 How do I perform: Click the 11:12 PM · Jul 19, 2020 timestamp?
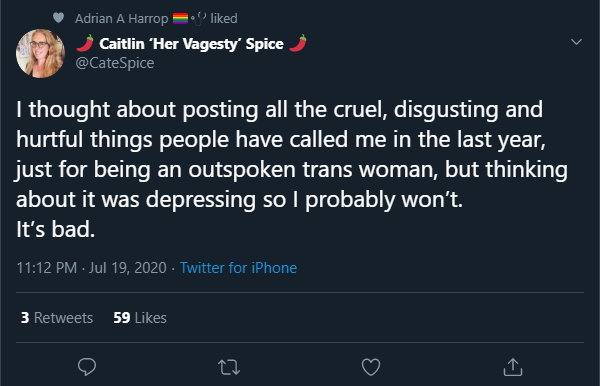91,268
